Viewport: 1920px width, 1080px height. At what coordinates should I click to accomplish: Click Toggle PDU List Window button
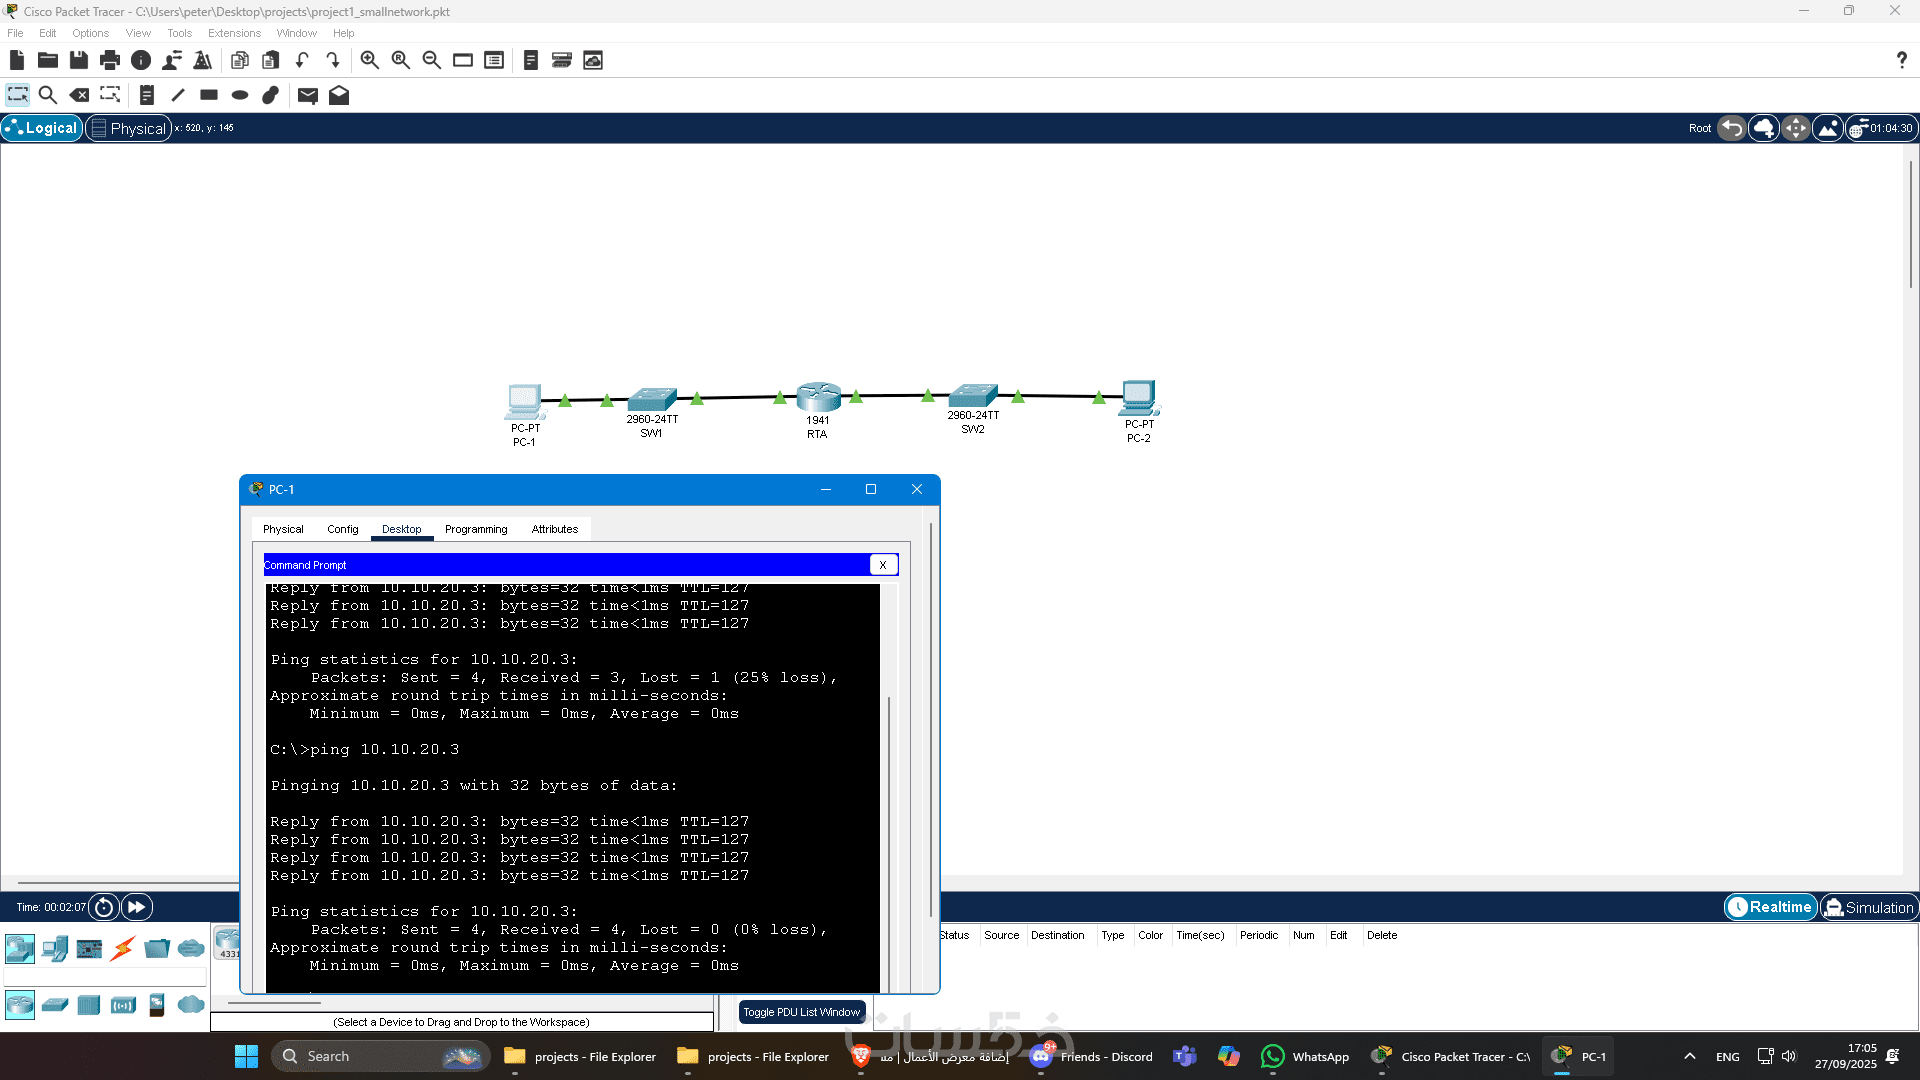[x=801, y=1012]
